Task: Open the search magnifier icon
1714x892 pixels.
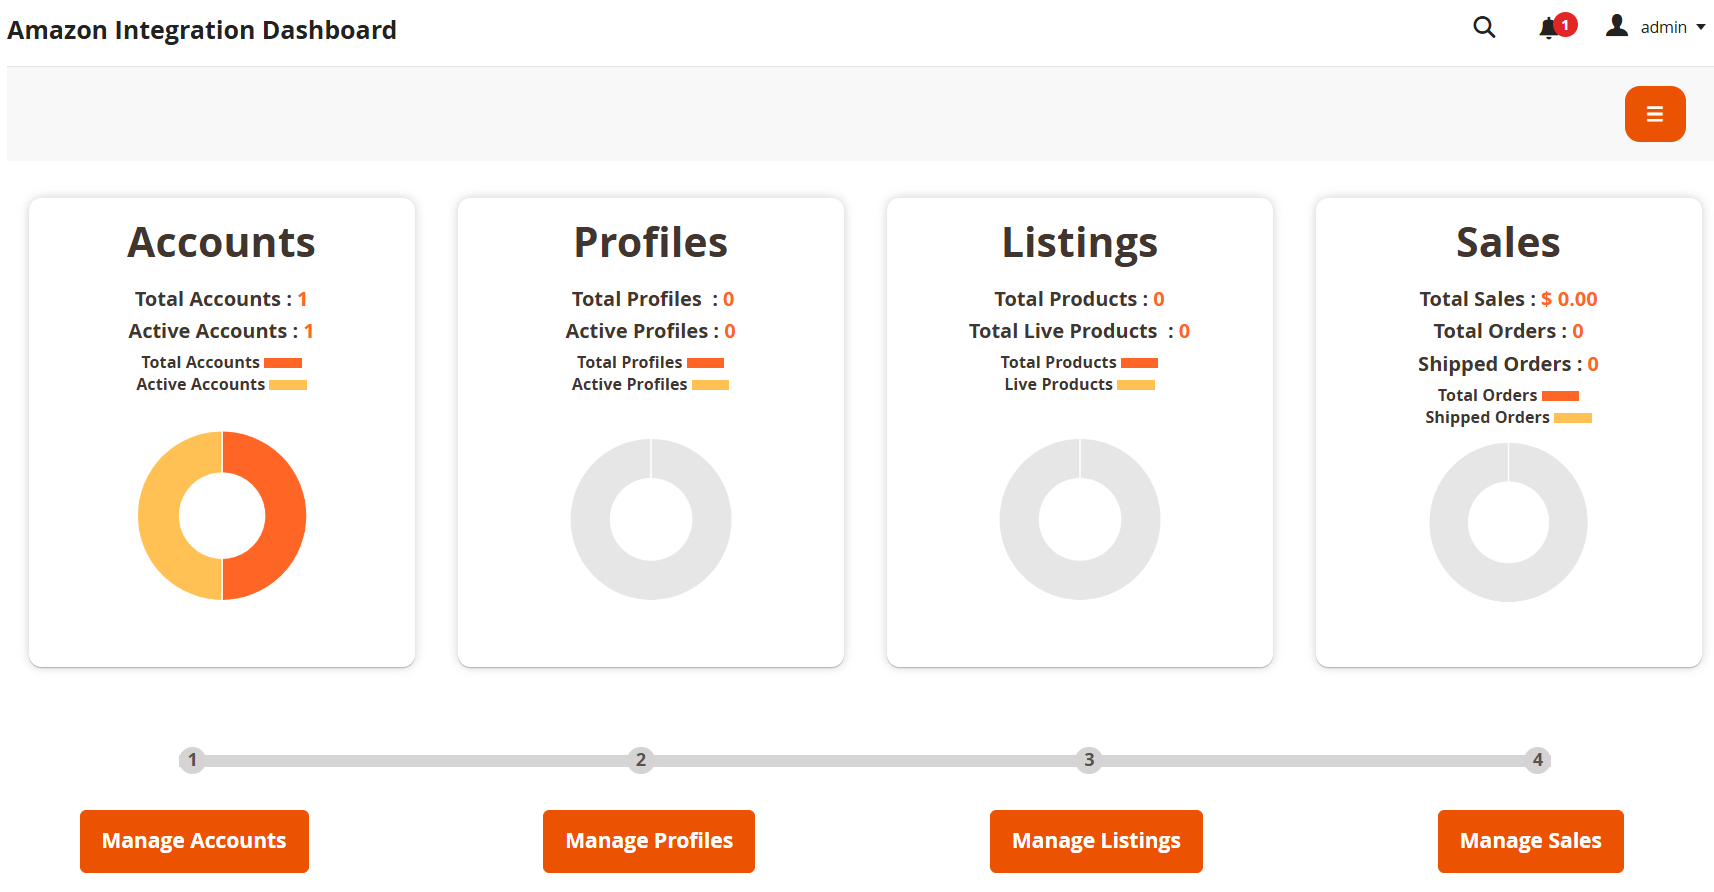Action: coord(1484,27)
